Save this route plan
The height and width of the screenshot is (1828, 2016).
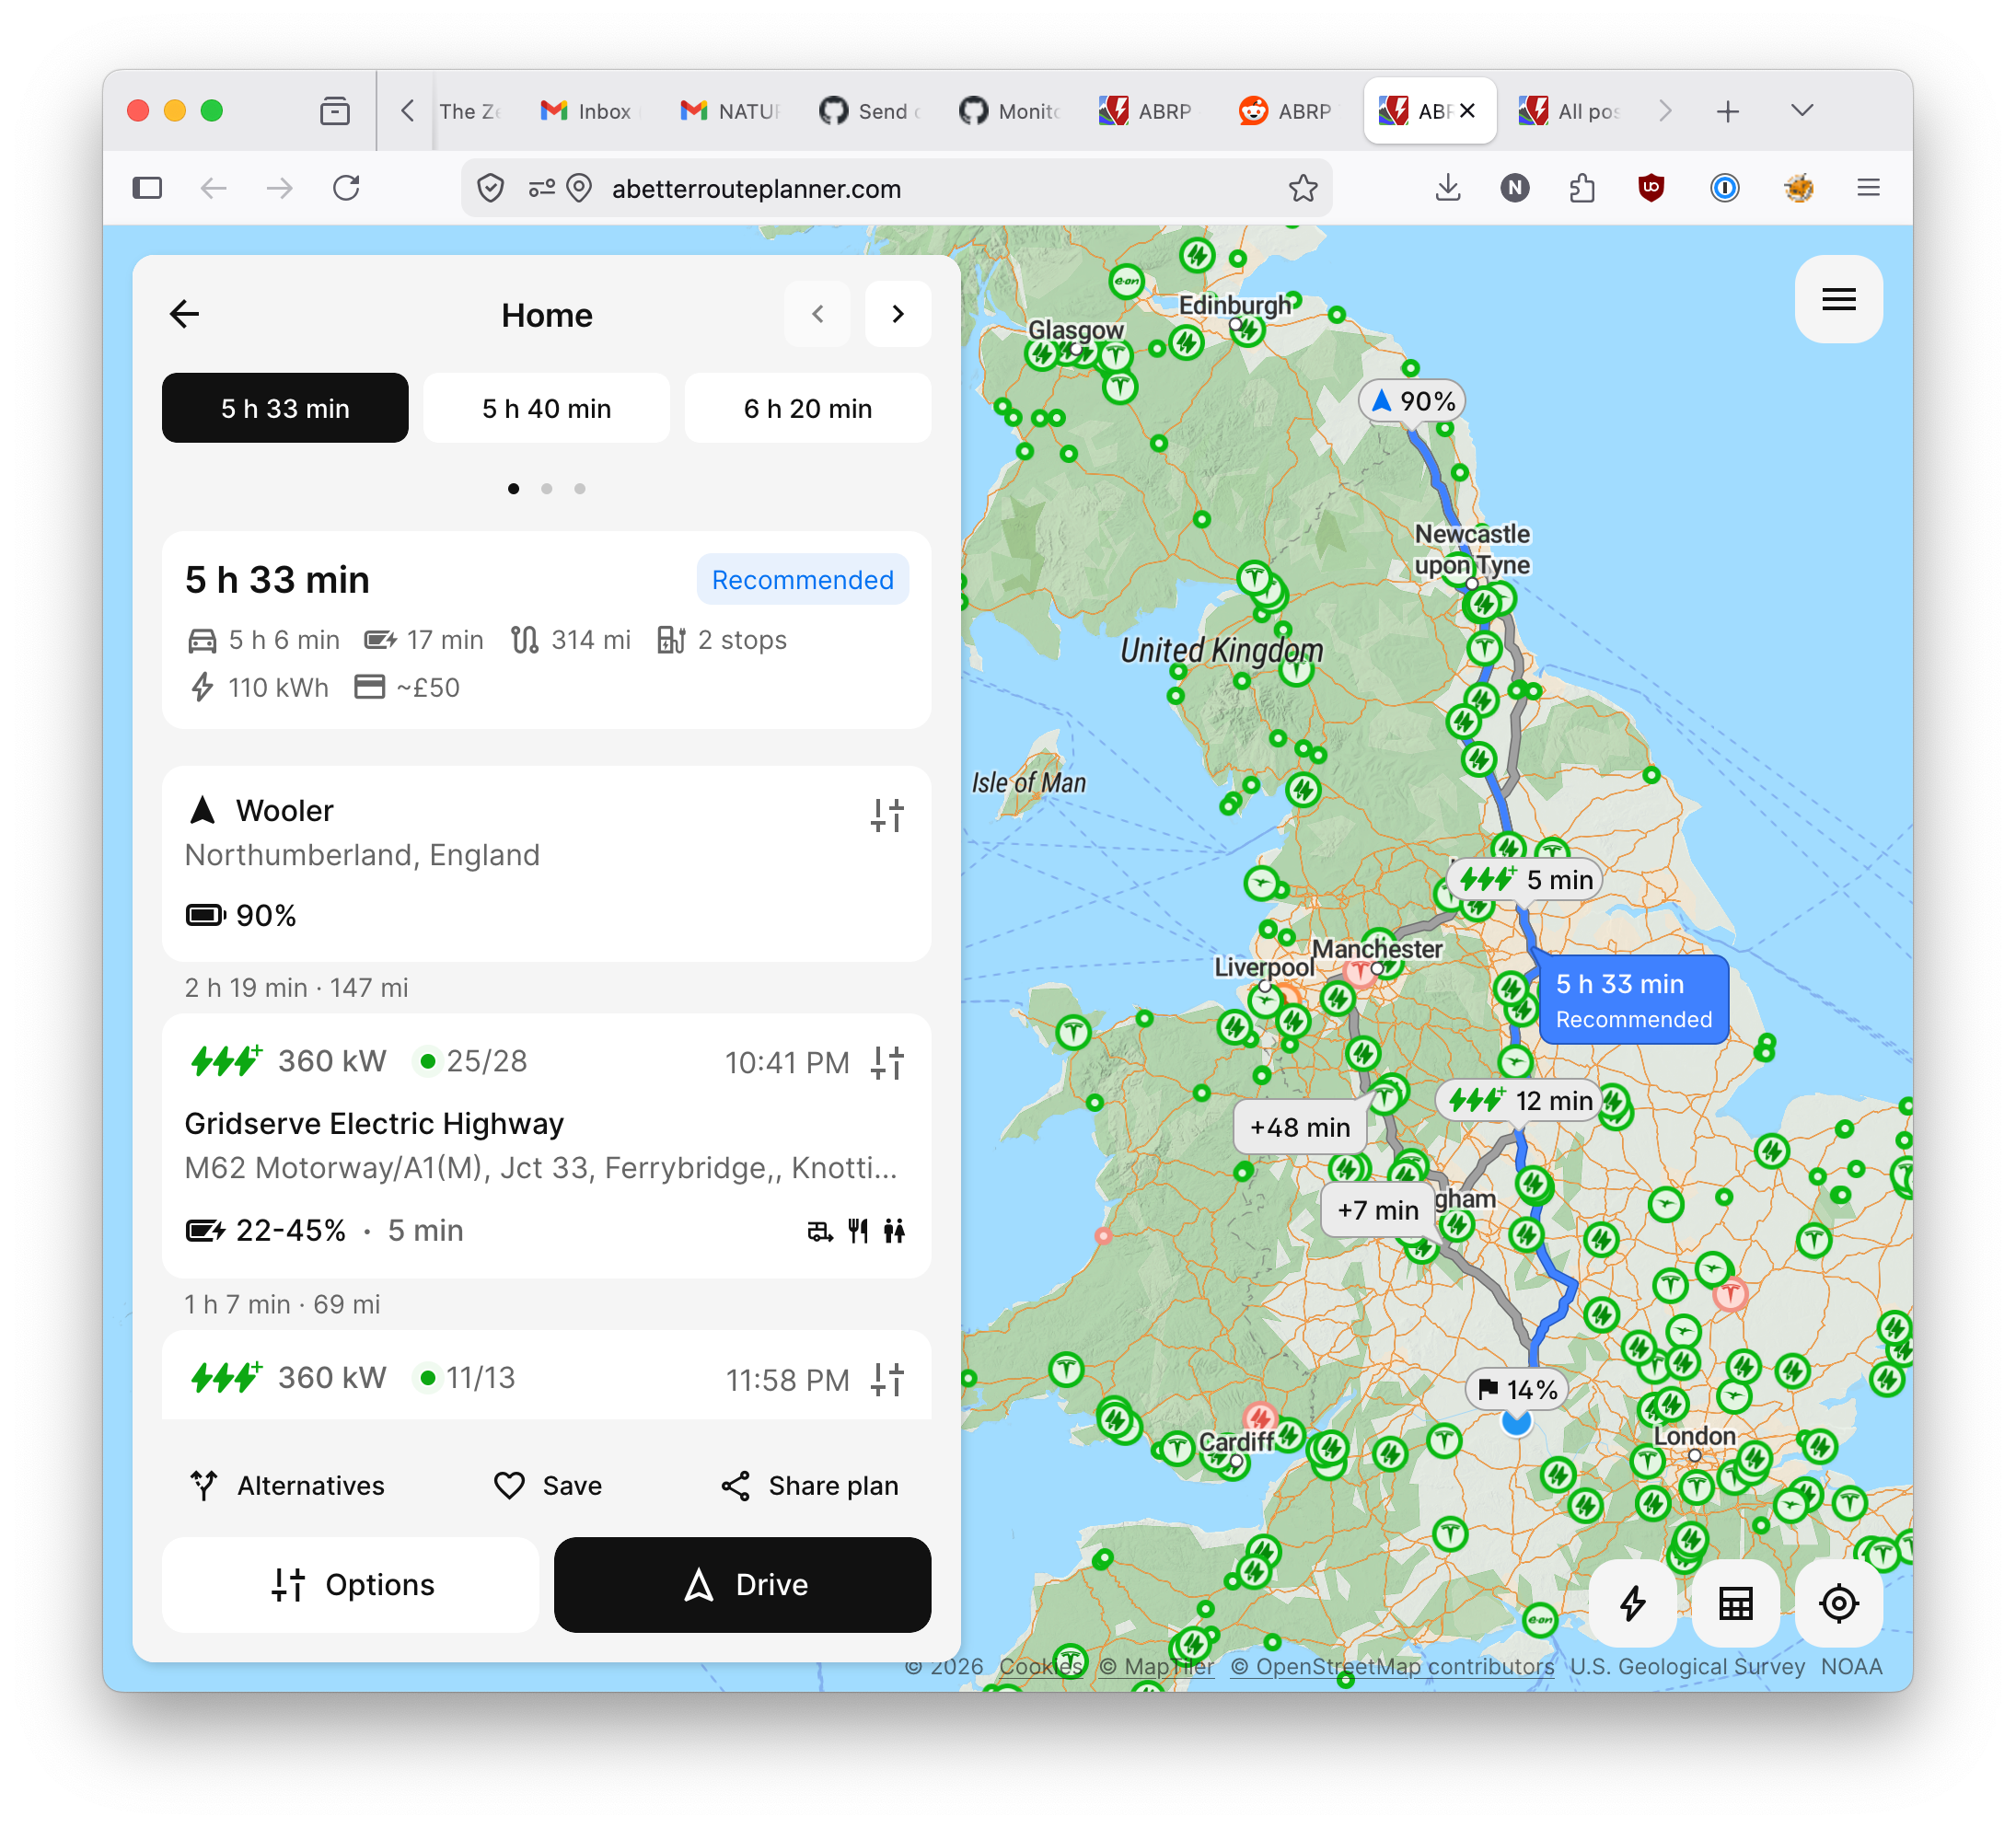click(547, 1486)
